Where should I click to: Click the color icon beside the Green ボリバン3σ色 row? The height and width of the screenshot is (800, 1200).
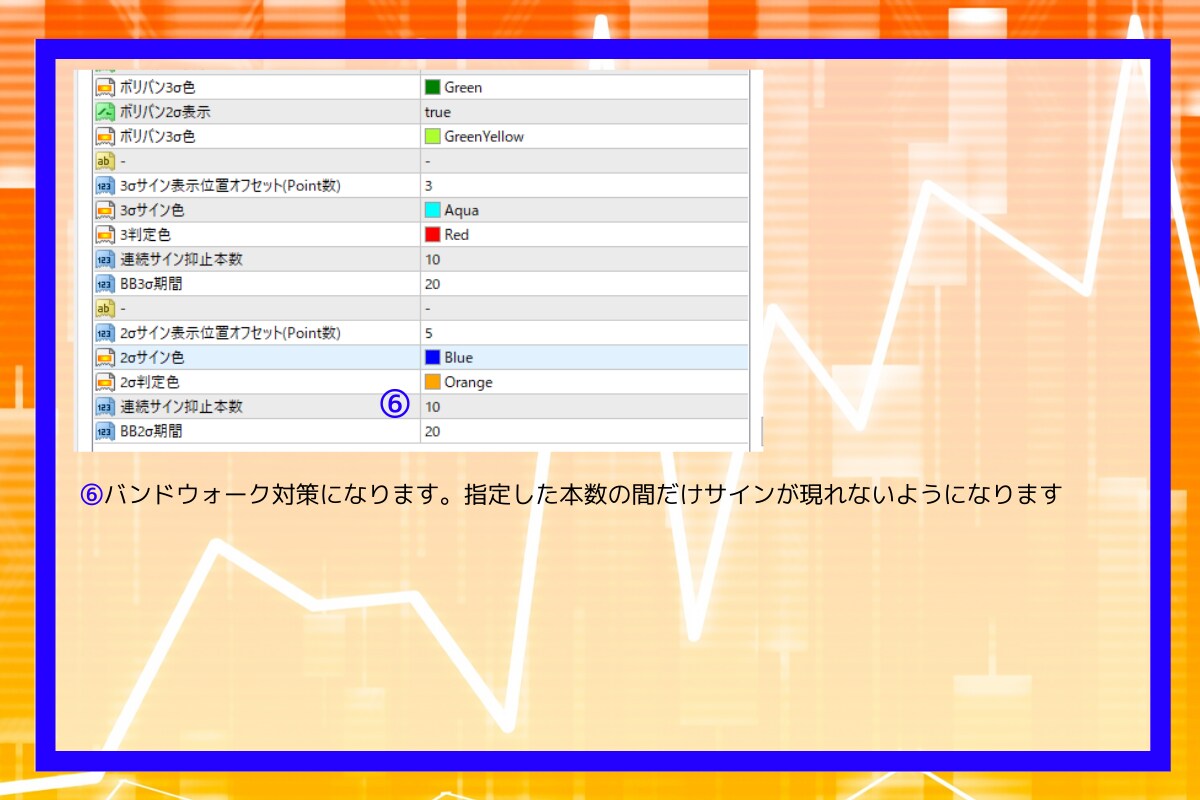point(104,87)
